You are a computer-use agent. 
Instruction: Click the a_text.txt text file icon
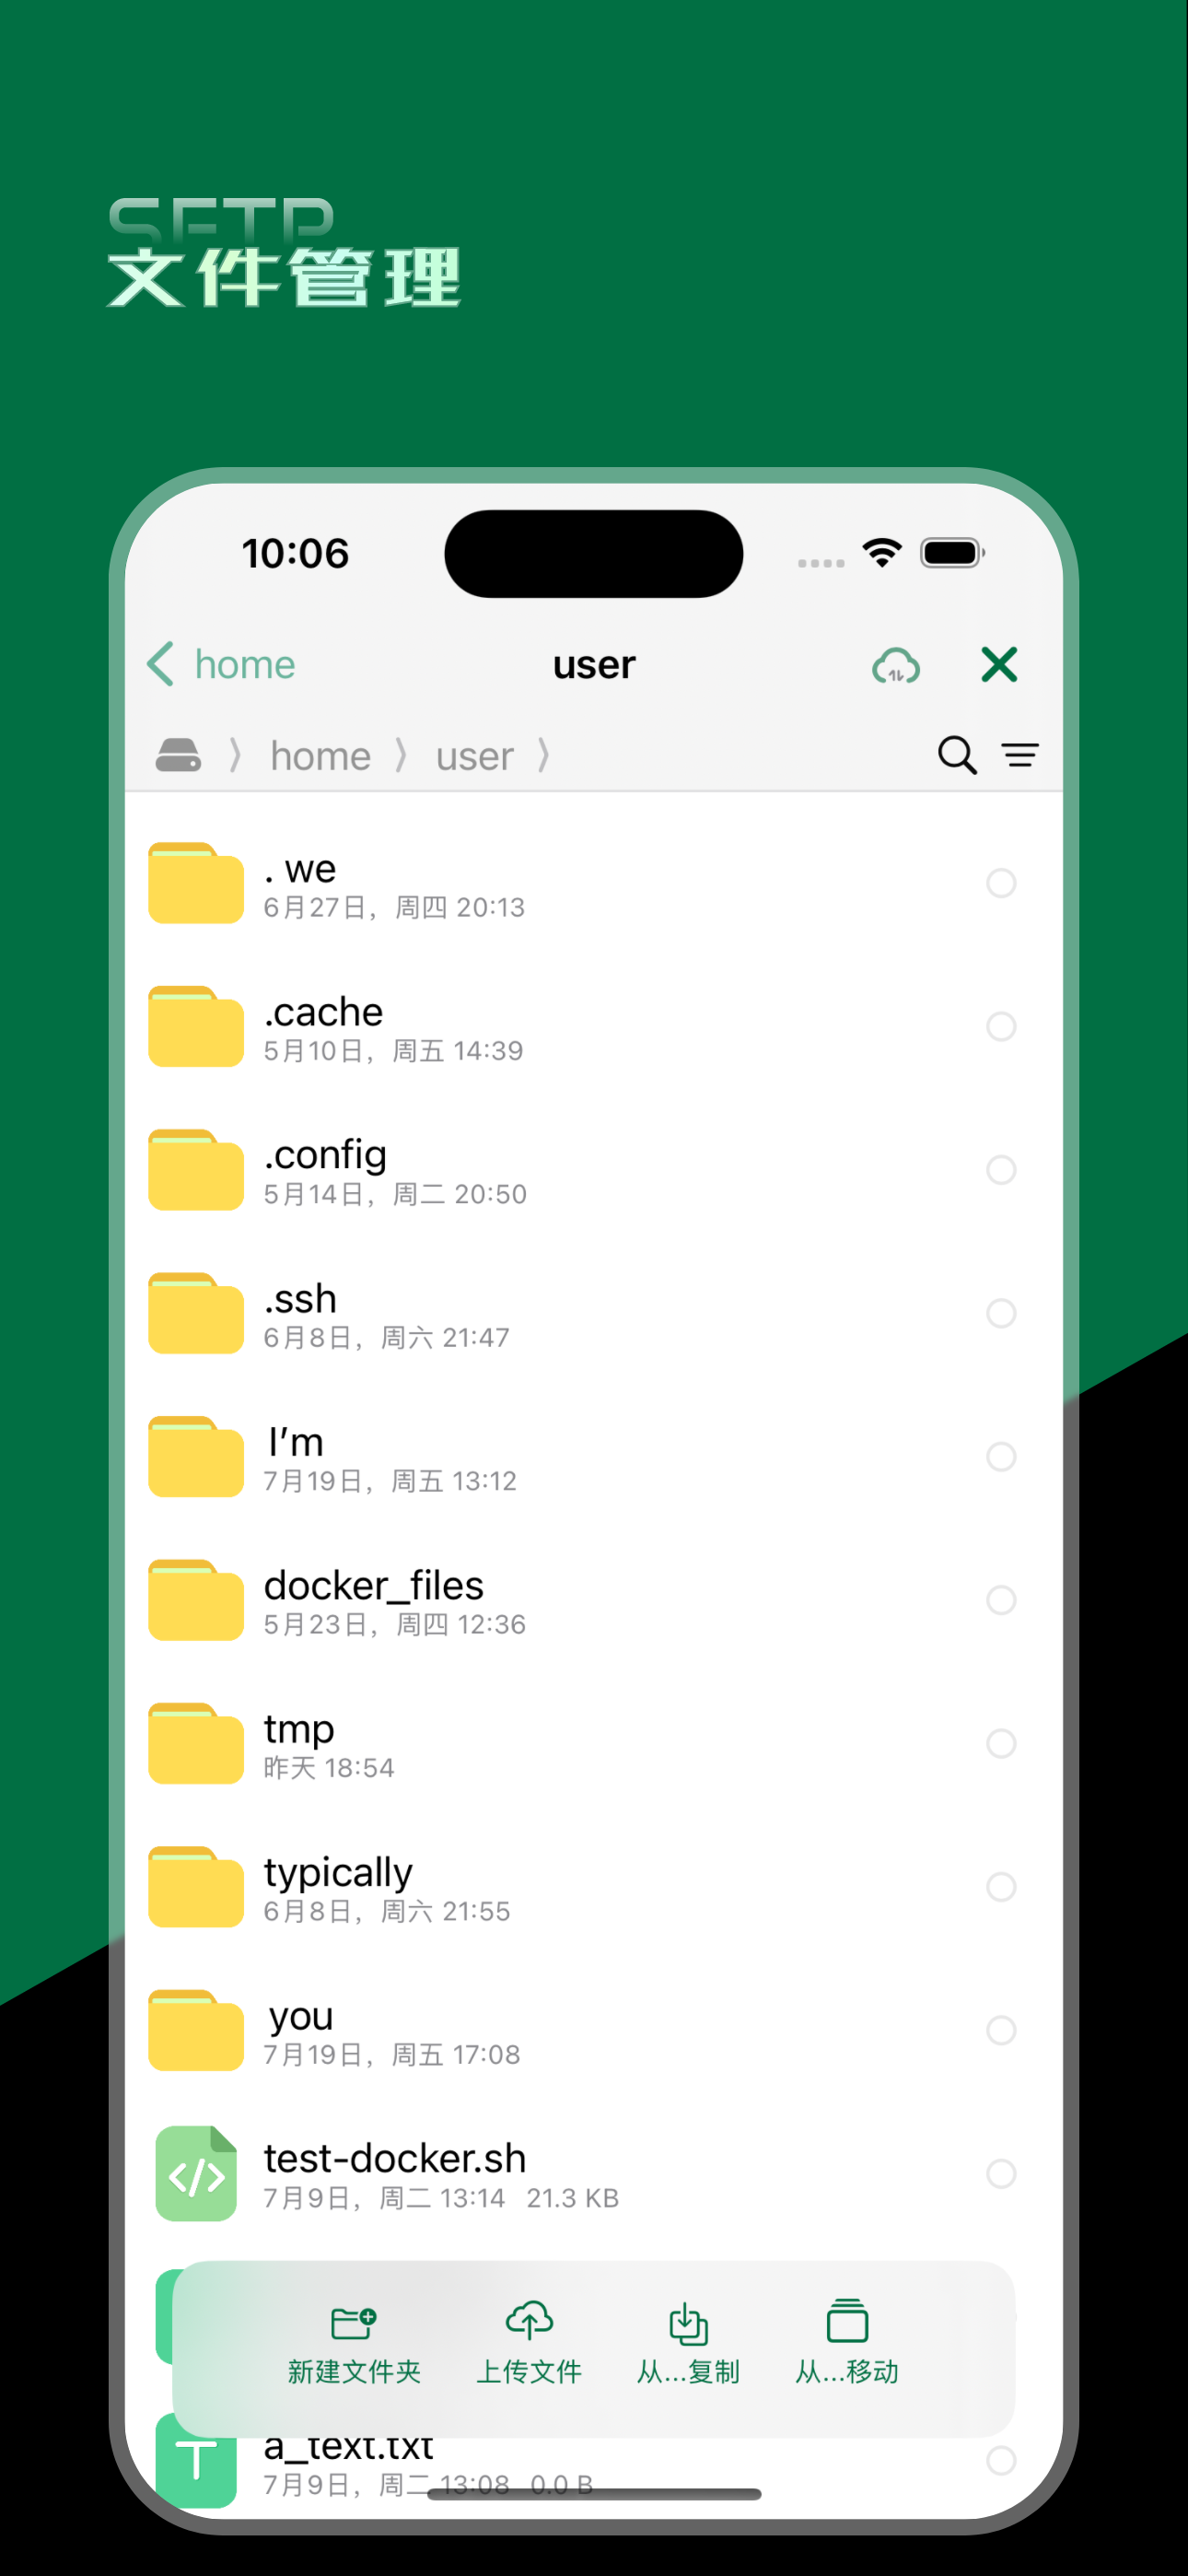(x=196, y=2460)
